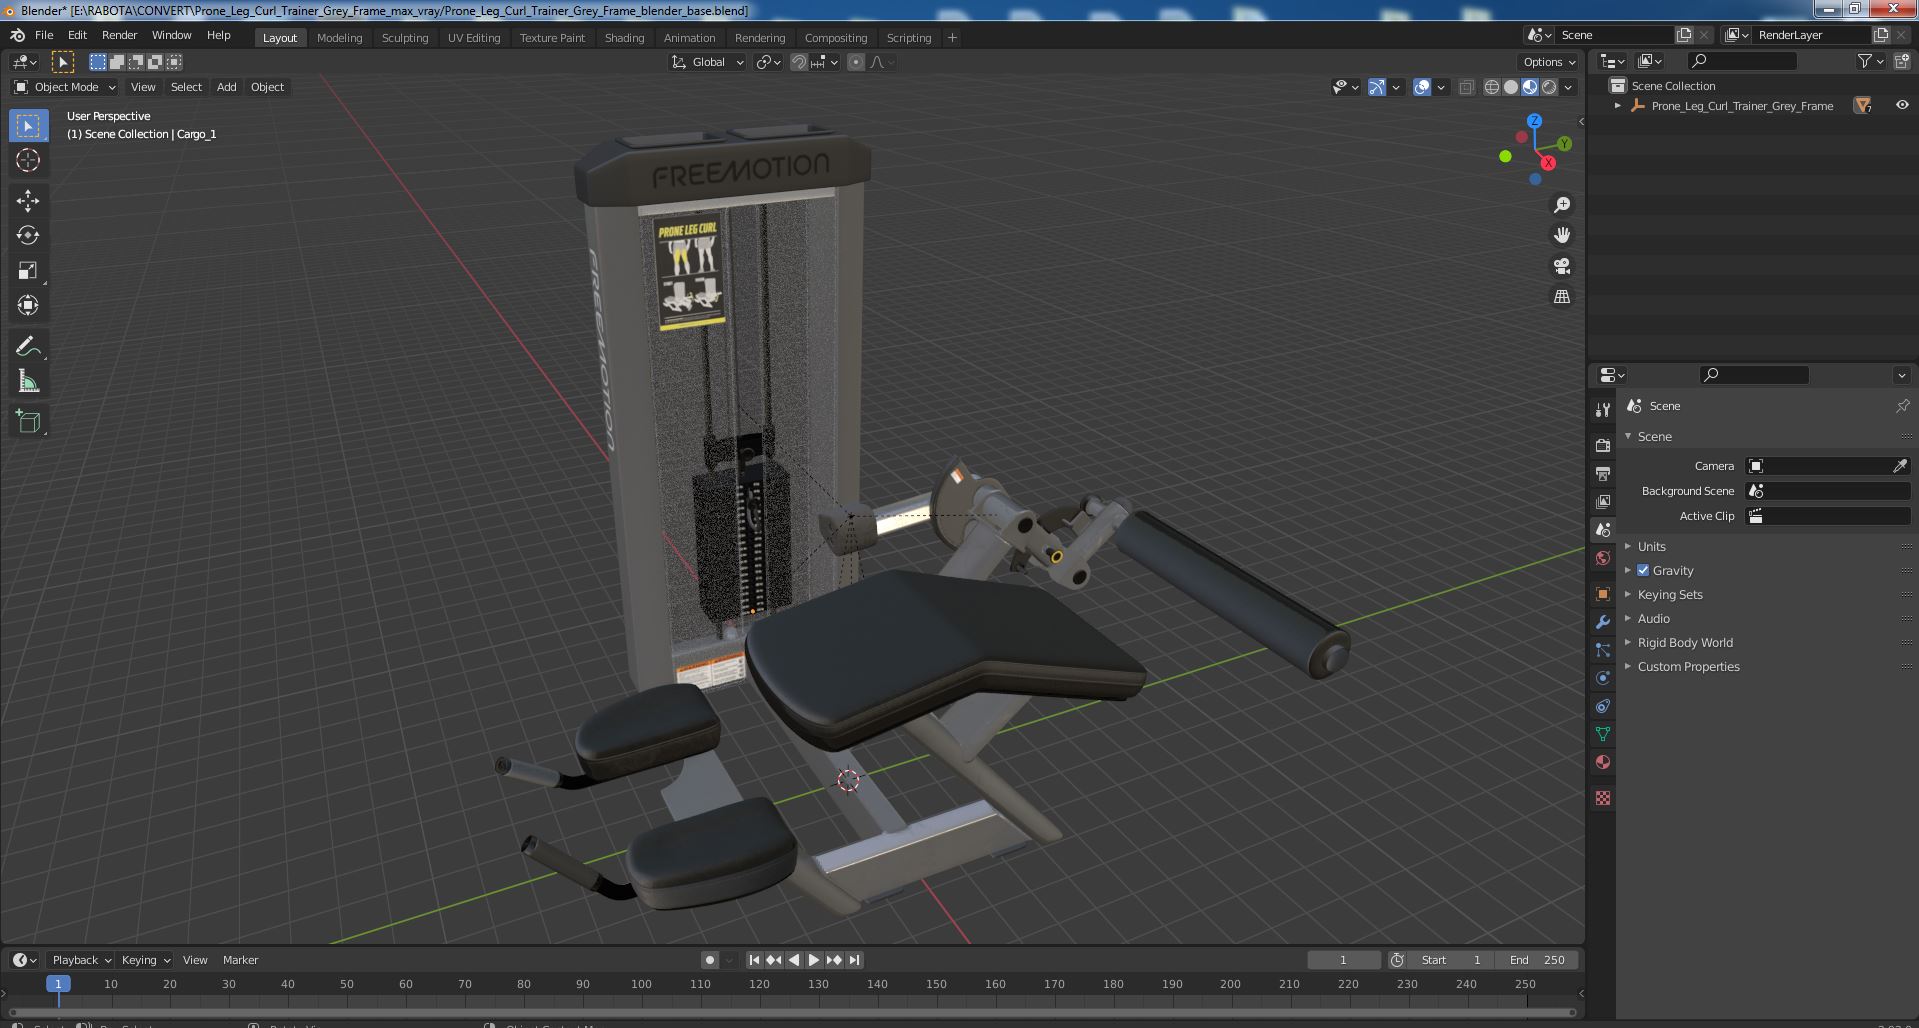Click the Camera object field
Viewport: 1919px width, 1028px height.
[1818, 466]
